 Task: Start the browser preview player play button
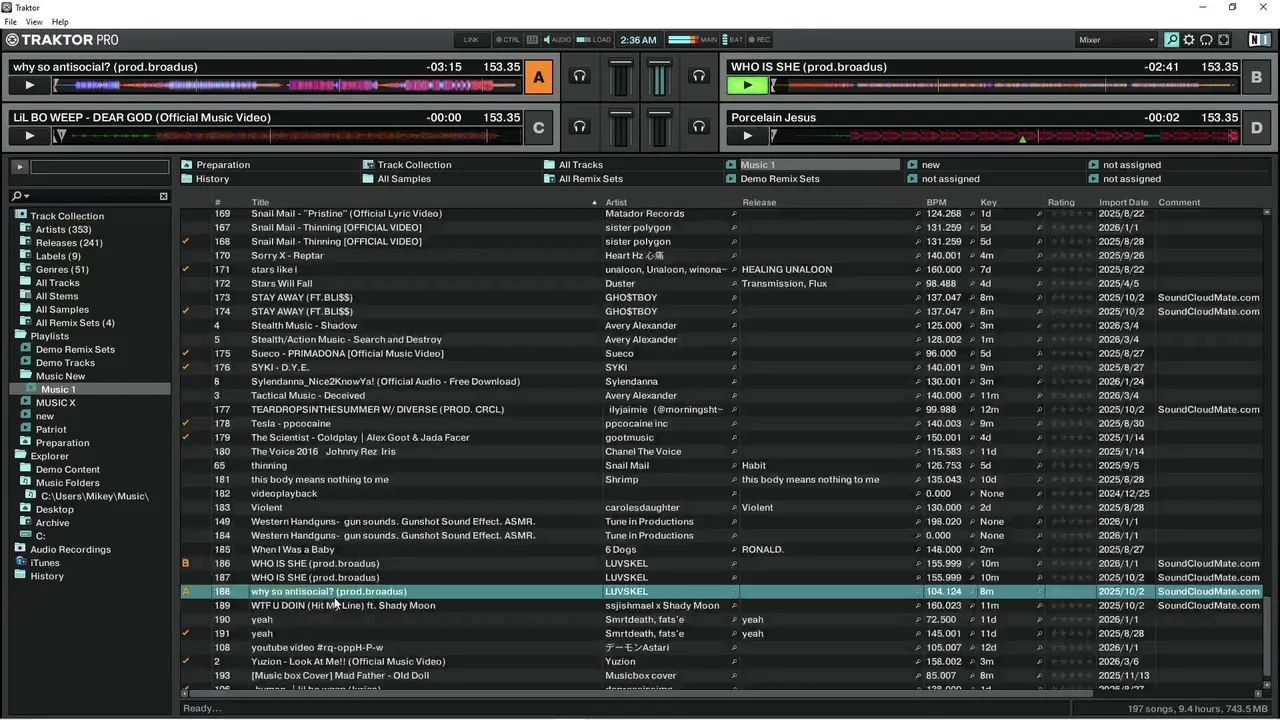tap(19, 167)
